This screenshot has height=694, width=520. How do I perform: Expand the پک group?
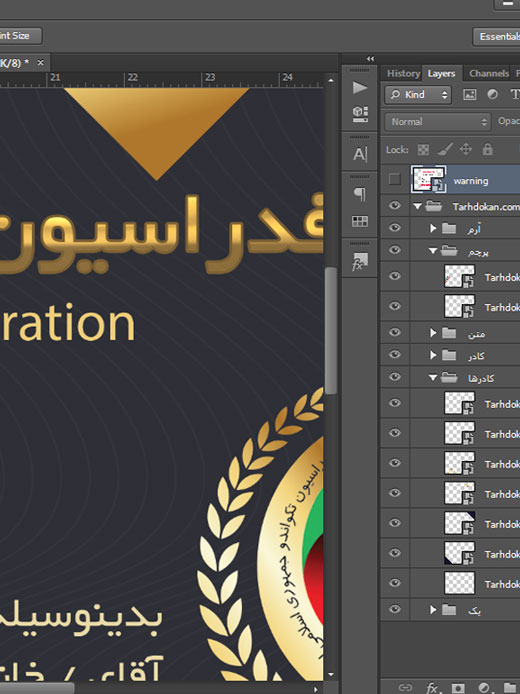433,610
